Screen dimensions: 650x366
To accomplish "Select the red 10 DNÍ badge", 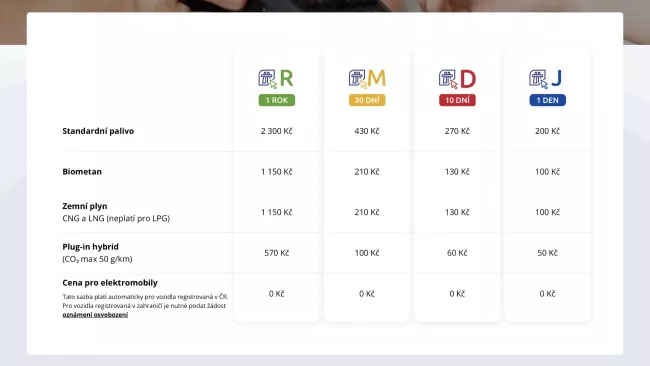I will pos(457,100).
